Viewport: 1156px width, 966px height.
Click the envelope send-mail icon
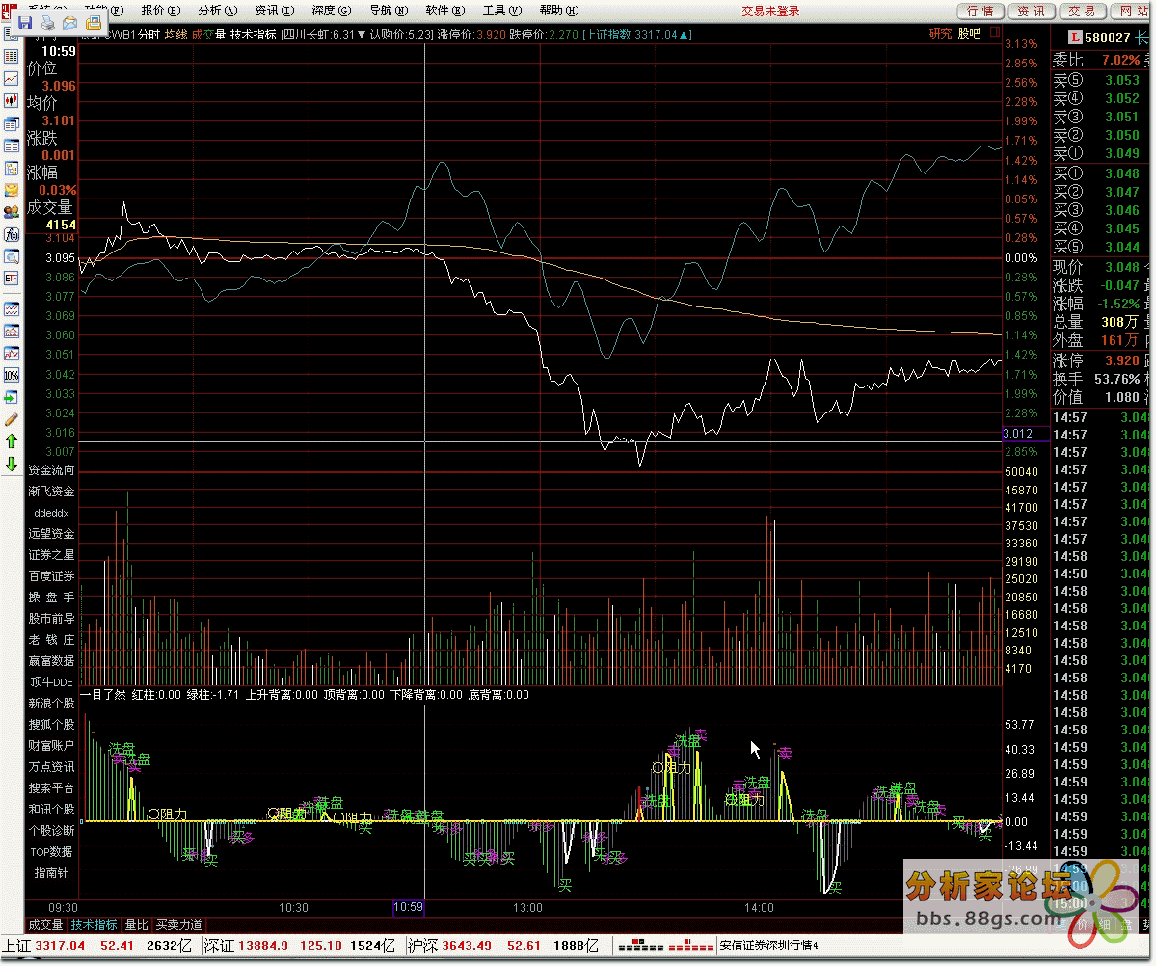click(70, 23)
